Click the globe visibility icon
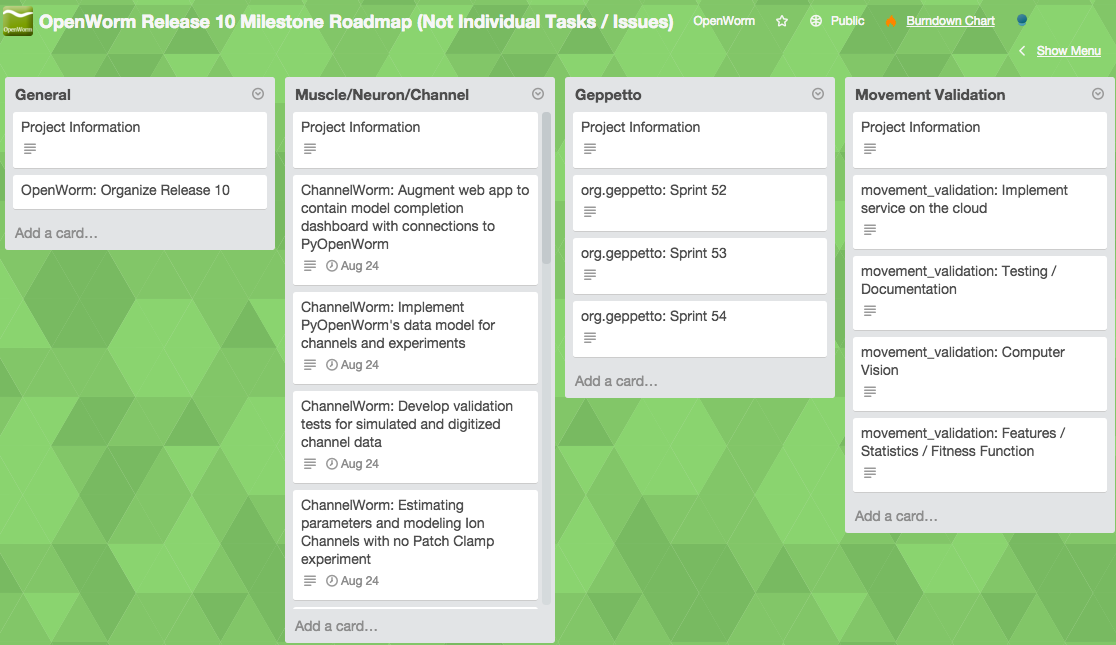 [x=816, y=21]
